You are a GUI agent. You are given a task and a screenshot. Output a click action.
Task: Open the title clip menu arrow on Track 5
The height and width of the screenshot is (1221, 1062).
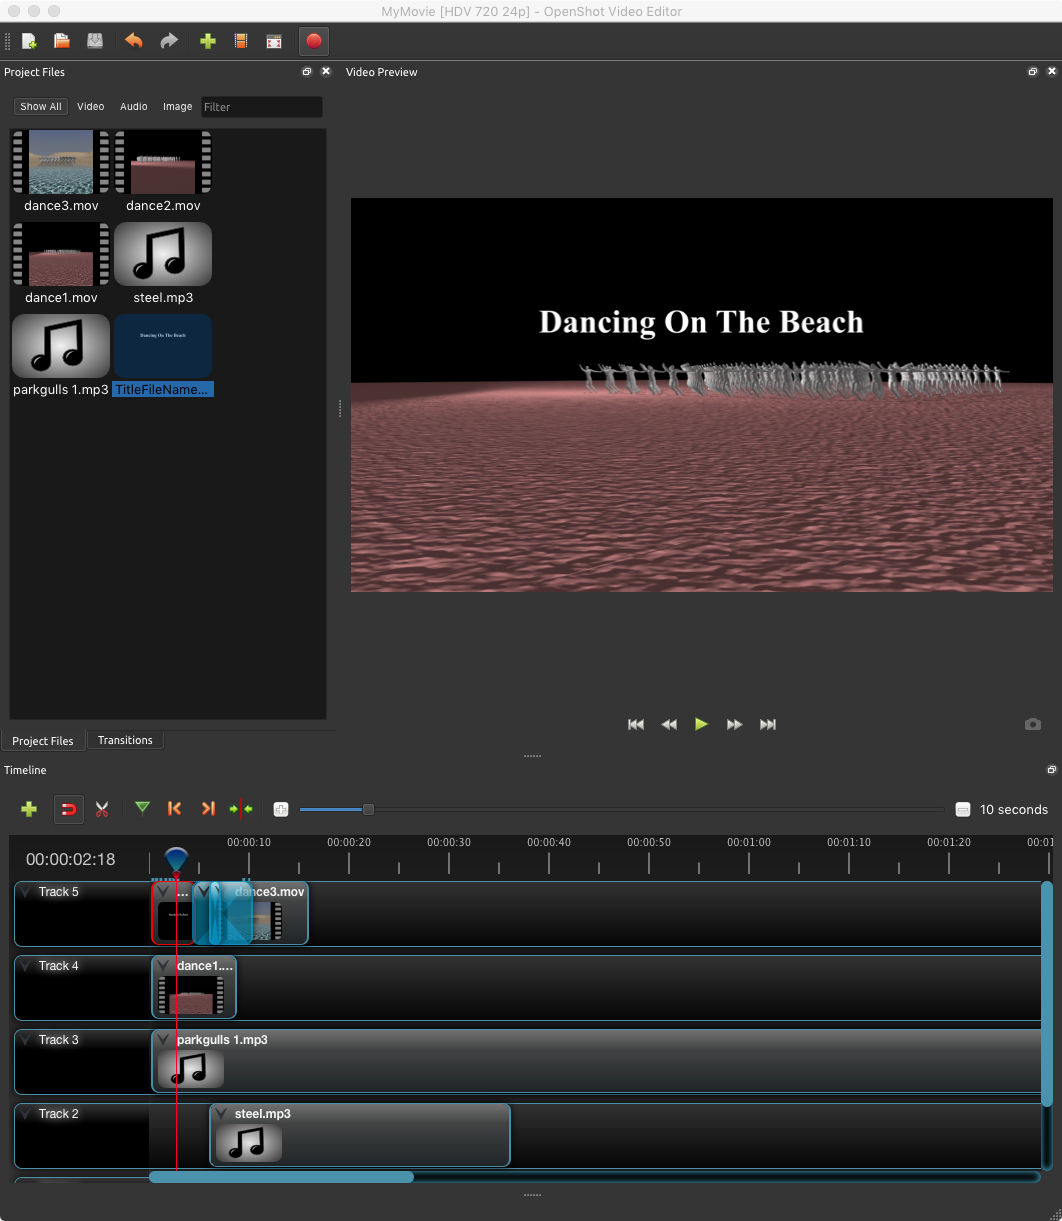tap(164, 891)
